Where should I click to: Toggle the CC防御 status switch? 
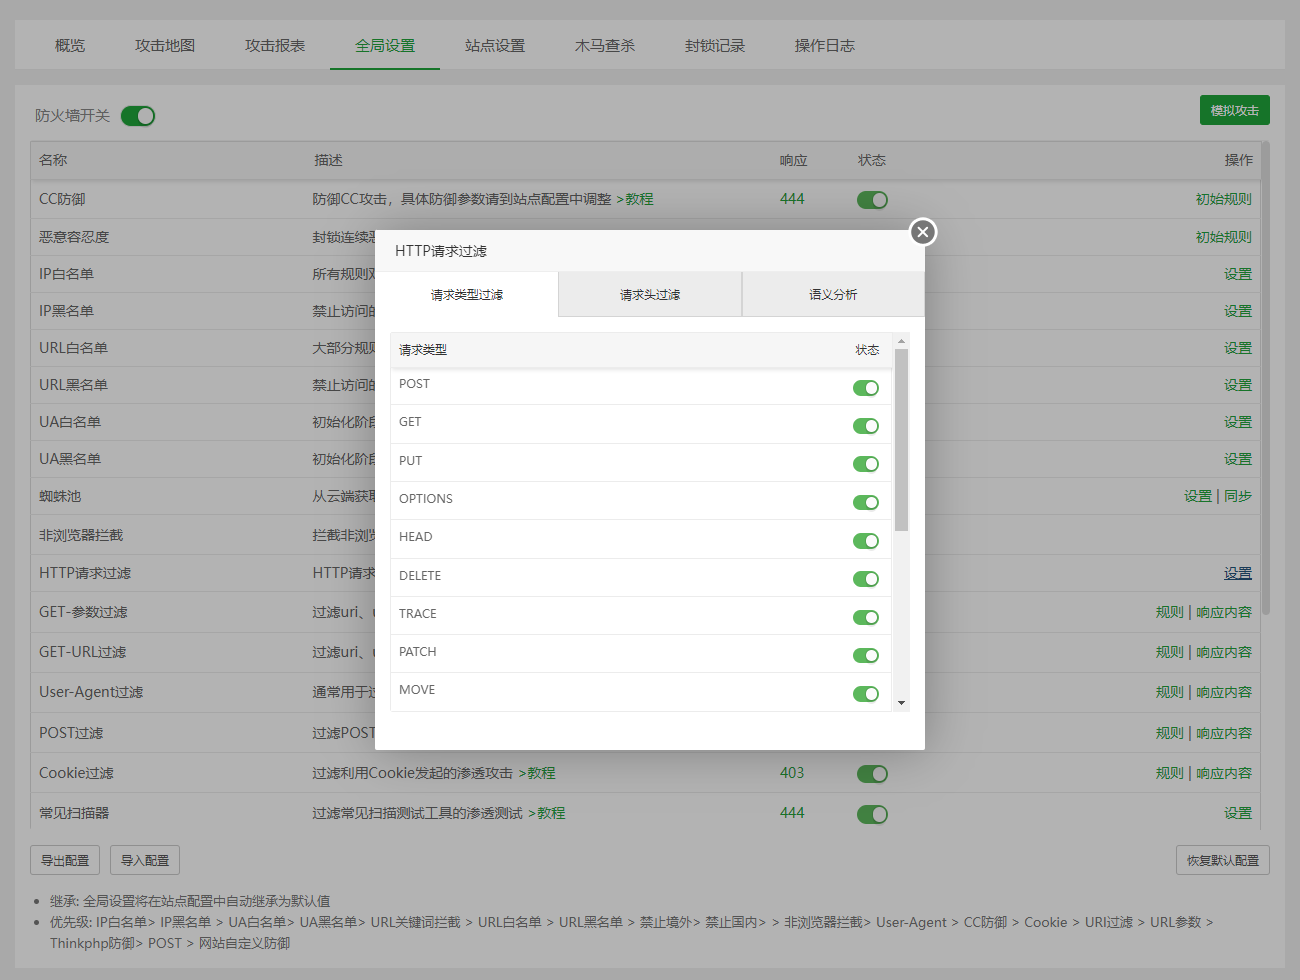click(872, 200)
